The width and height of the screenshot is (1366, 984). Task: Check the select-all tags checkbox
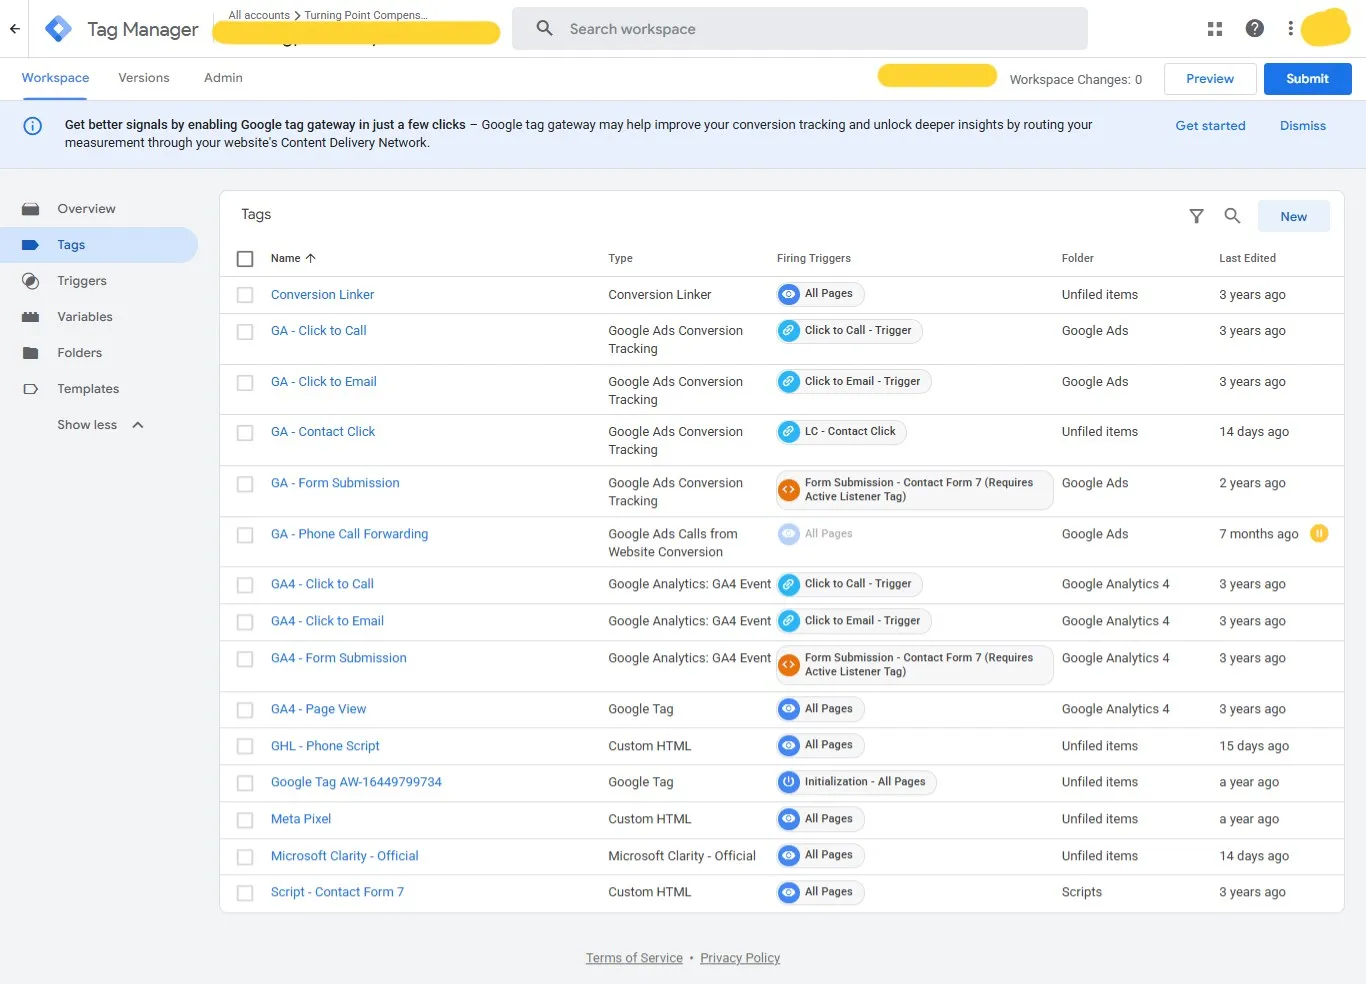(245, 259)
